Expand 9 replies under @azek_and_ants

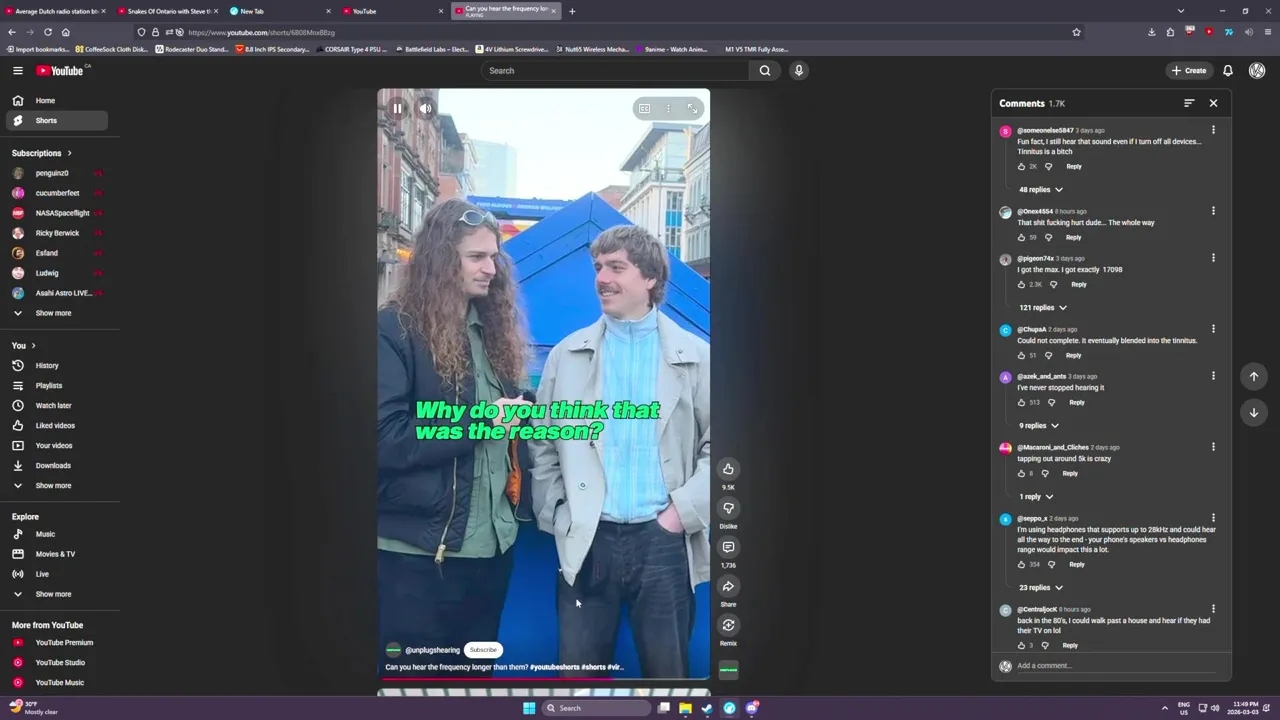1038,426
